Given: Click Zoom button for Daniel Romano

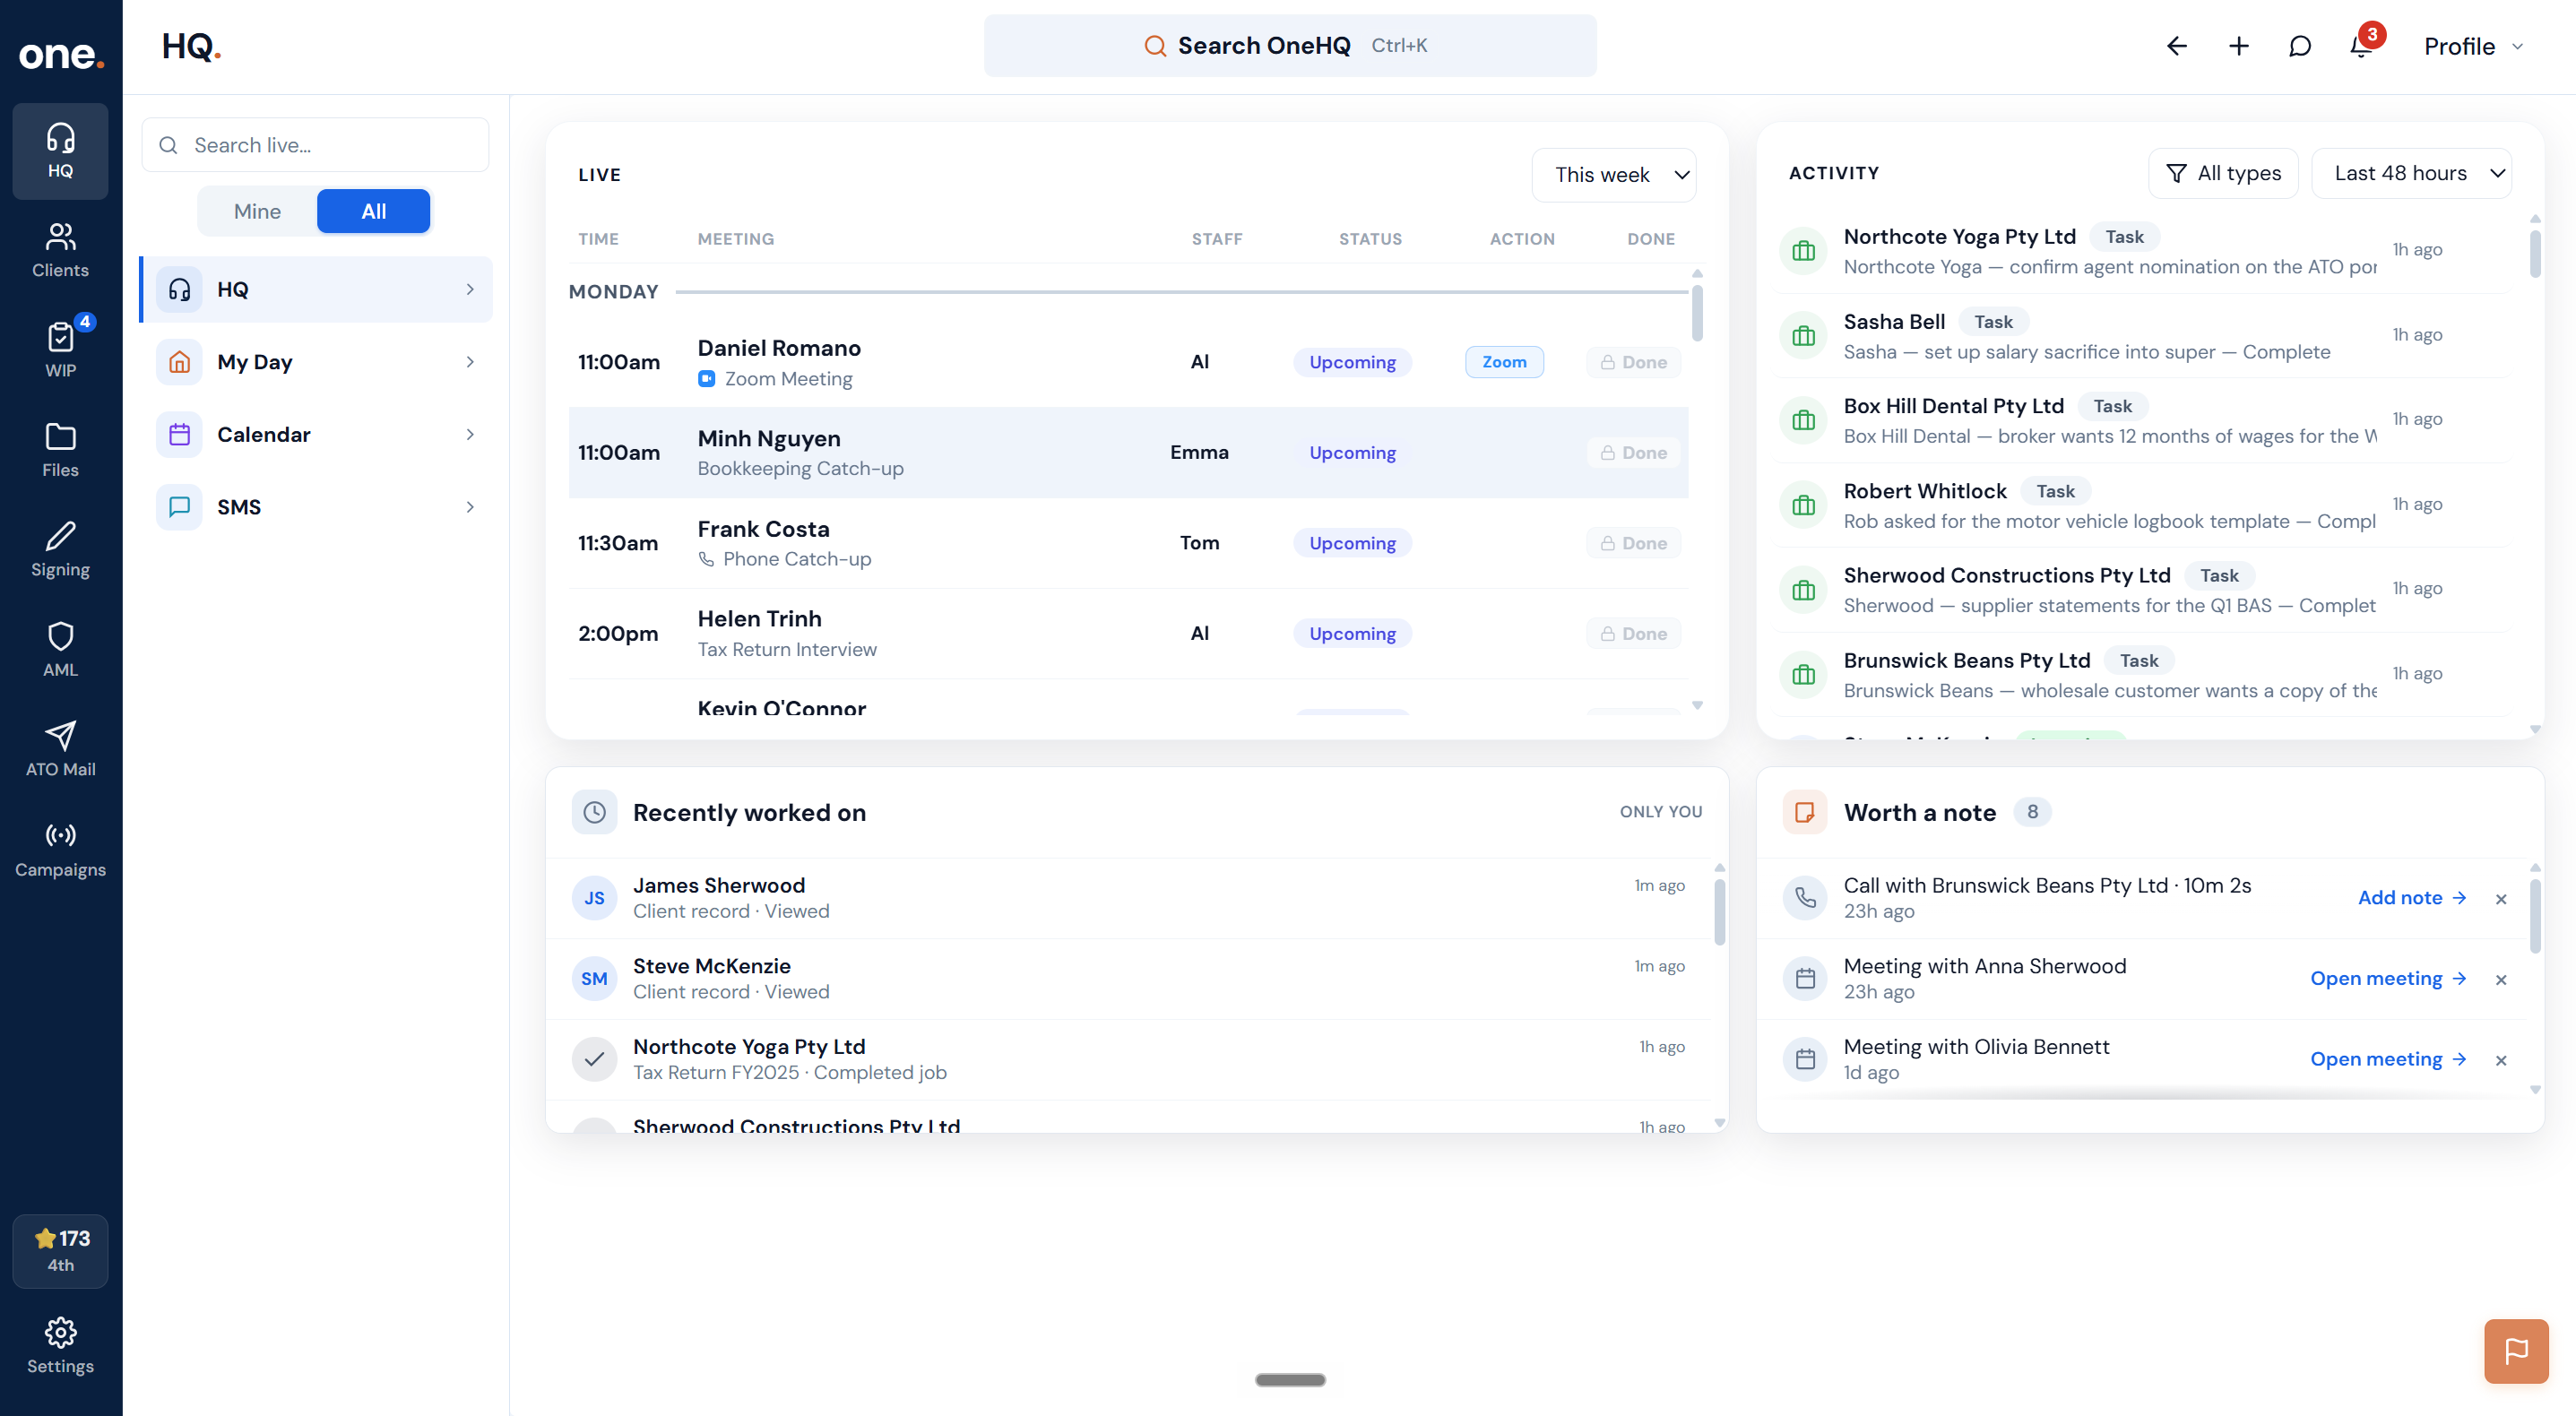Looking at the screenshot, I should (1504, 362).
